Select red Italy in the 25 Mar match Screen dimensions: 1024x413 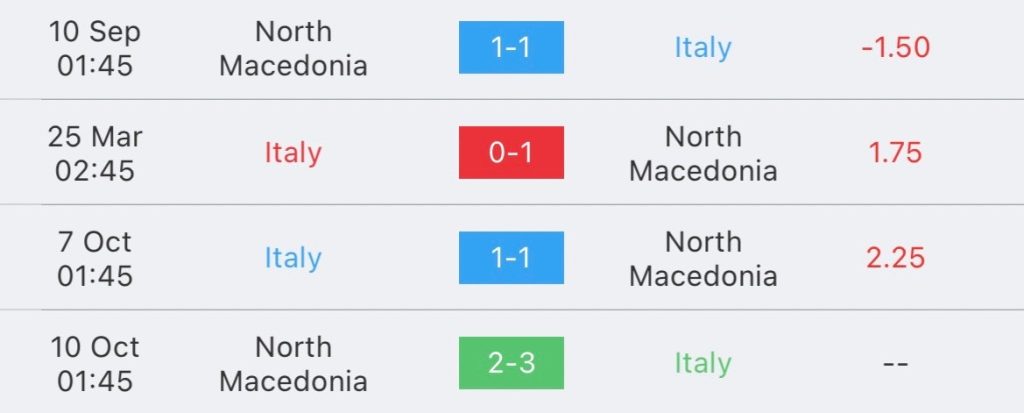pyautogui.click(x=293, y=153)
